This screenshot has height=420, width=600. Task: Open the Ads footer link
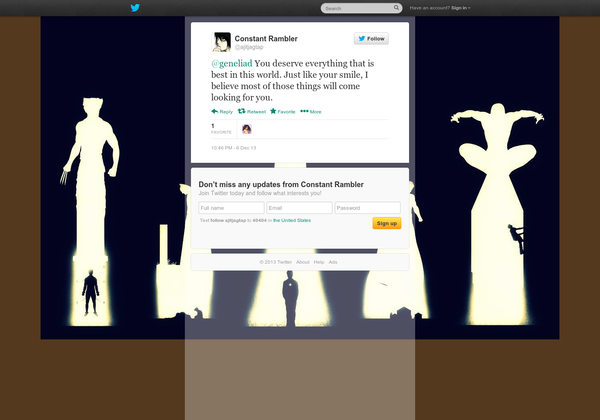pyautogui.click(x=333, y=262)
